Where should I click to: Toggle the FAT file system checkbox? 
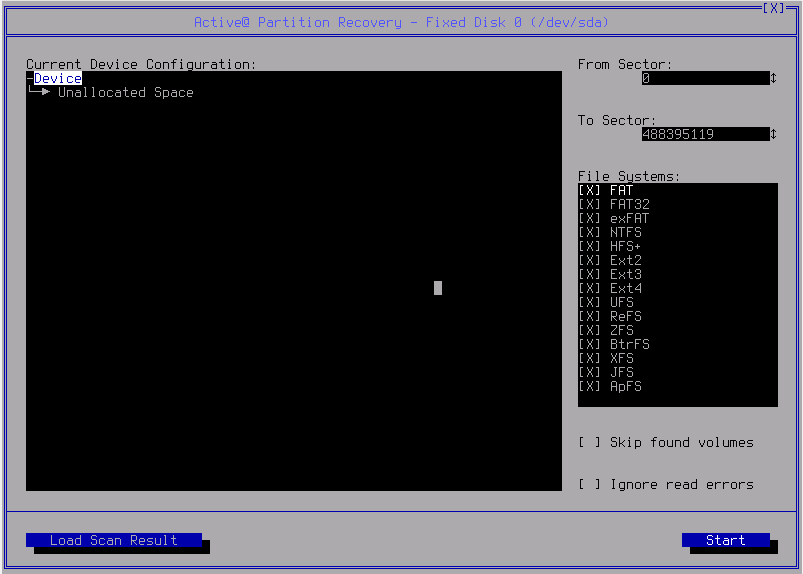tap(589, 190)
